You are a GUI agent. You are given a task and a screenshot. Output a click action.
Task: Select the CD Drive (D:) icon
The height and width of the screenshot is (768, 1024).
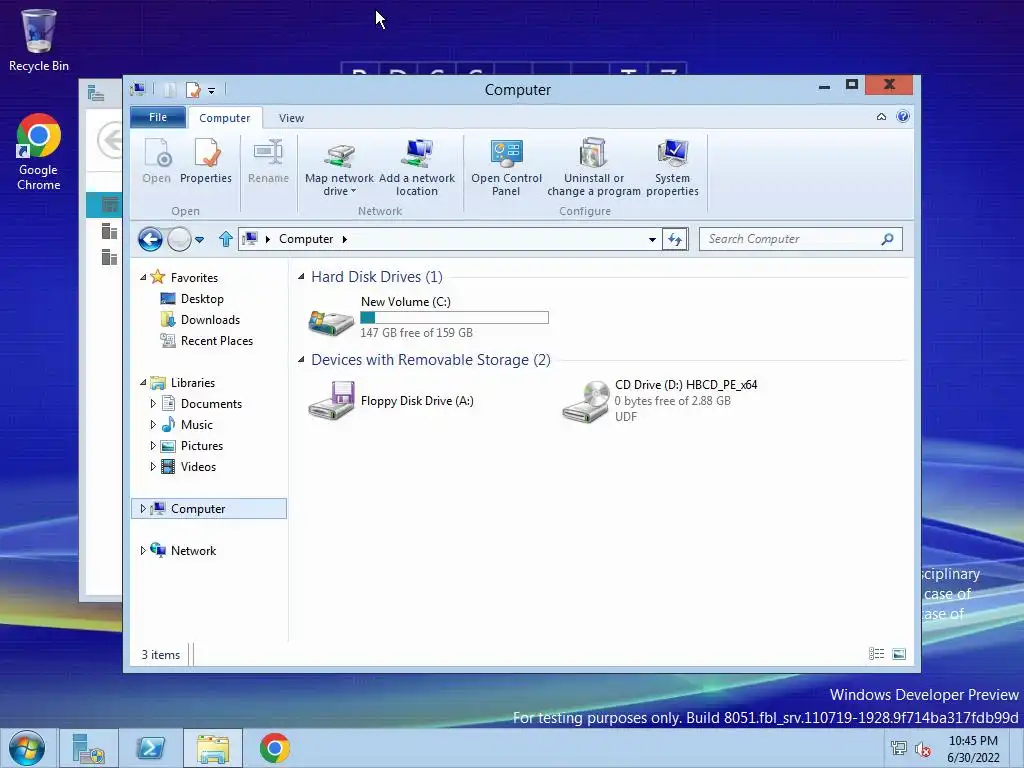(x=585, y=401)
